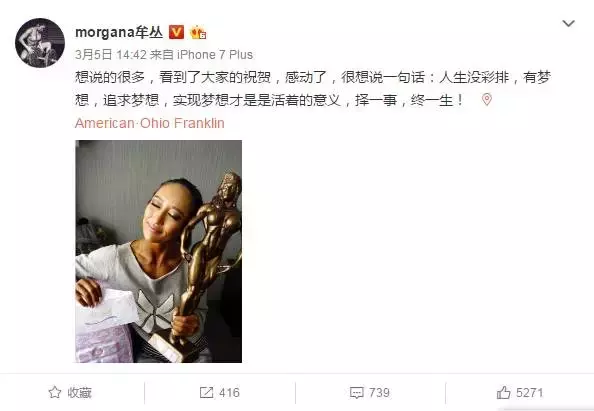This screenshot has height=411, width=594.
Task: Open the 739 comments count
Action: pyautogui.click(x=379, y=393)
